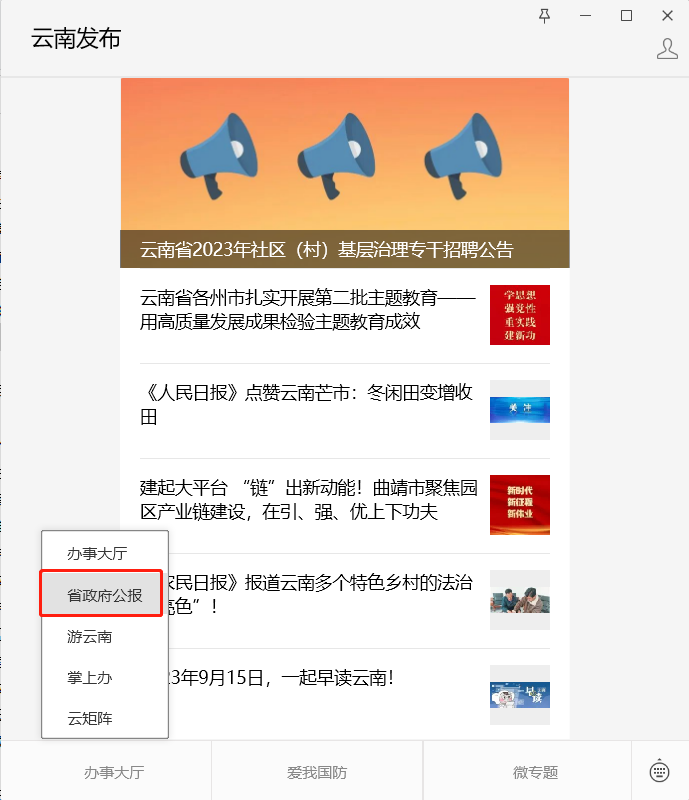Open 曲靖市聚焦园区产业链建设 headline

click(309, 499)
